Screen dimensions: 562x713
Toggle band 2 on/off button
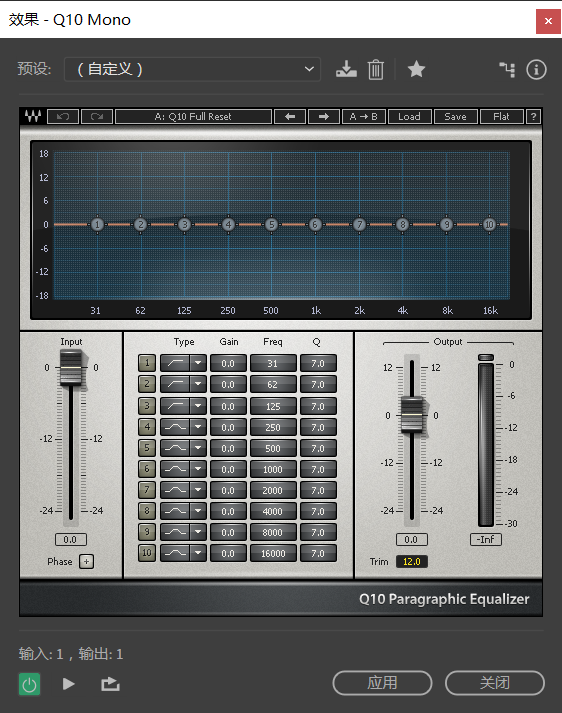pos(147,384)
